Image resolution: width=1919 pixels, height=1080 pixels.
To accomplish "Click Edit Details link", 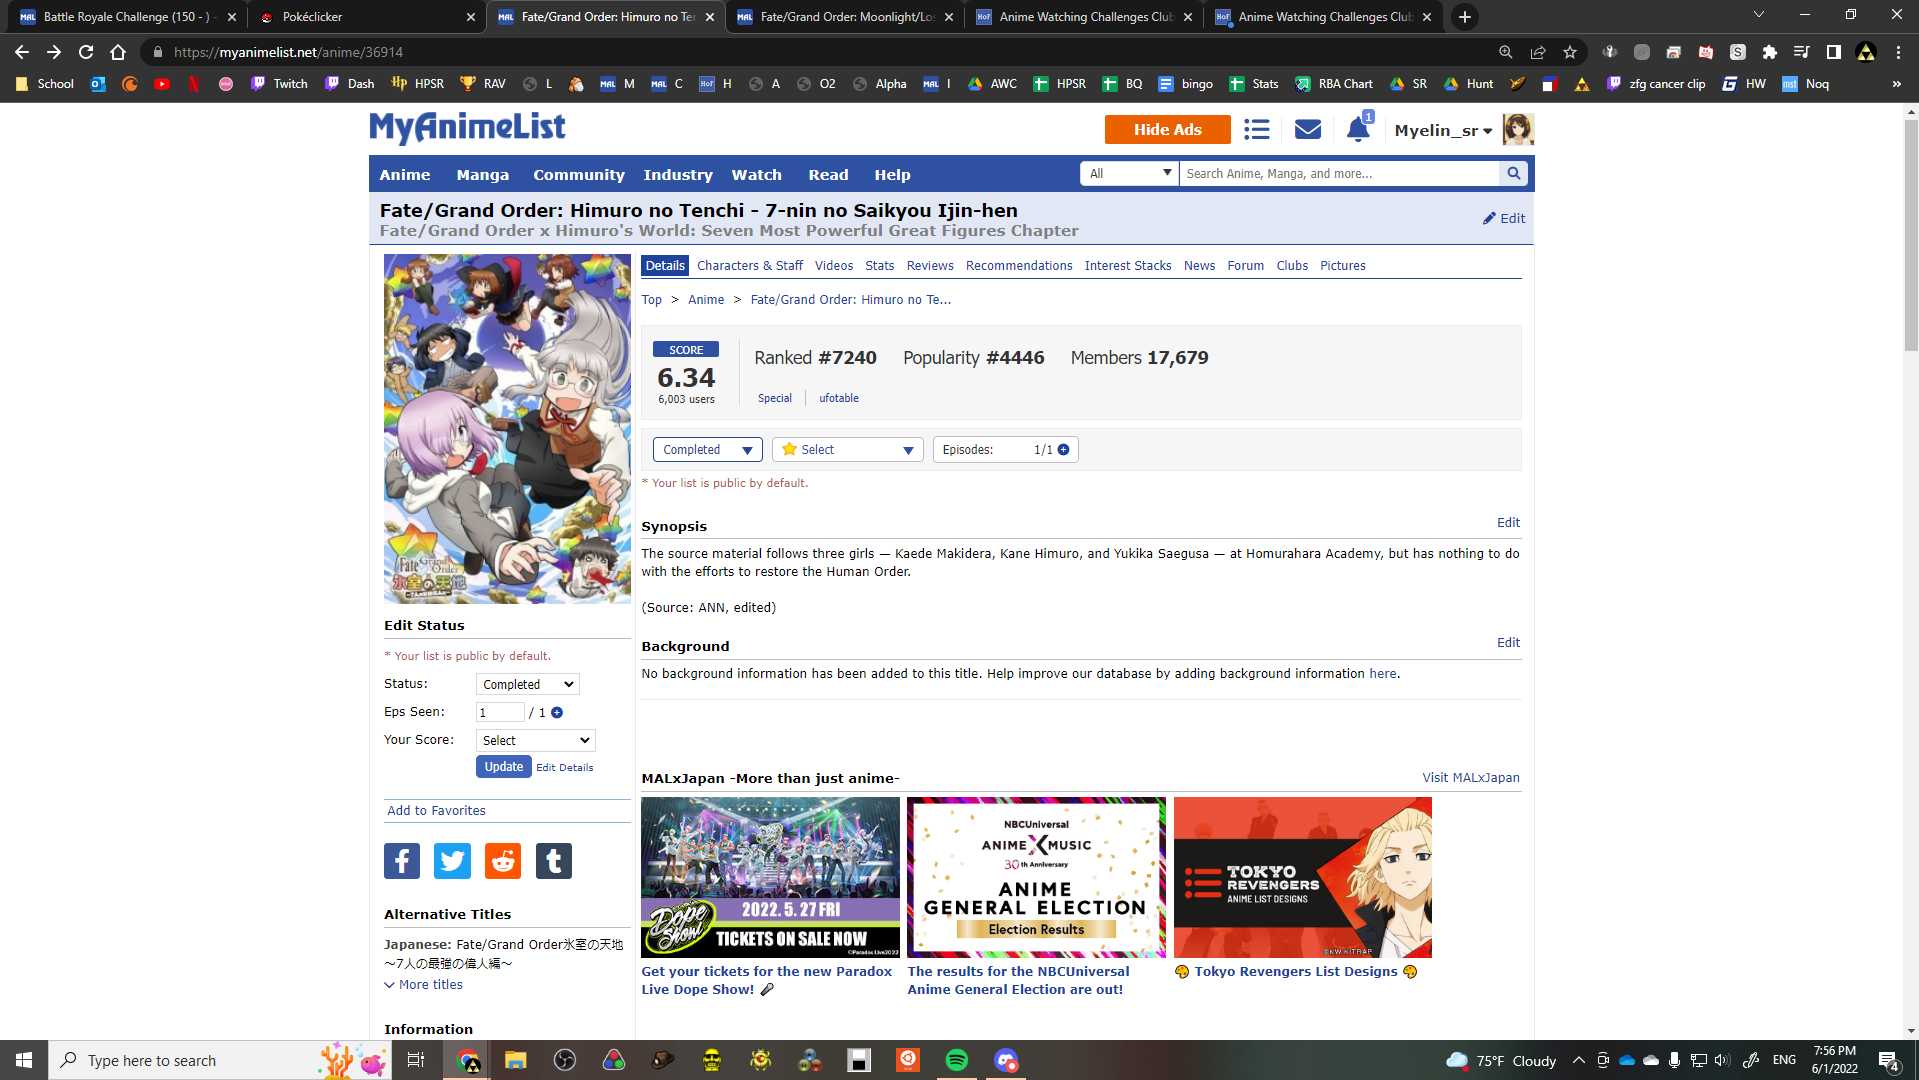I will pos(565,768).
